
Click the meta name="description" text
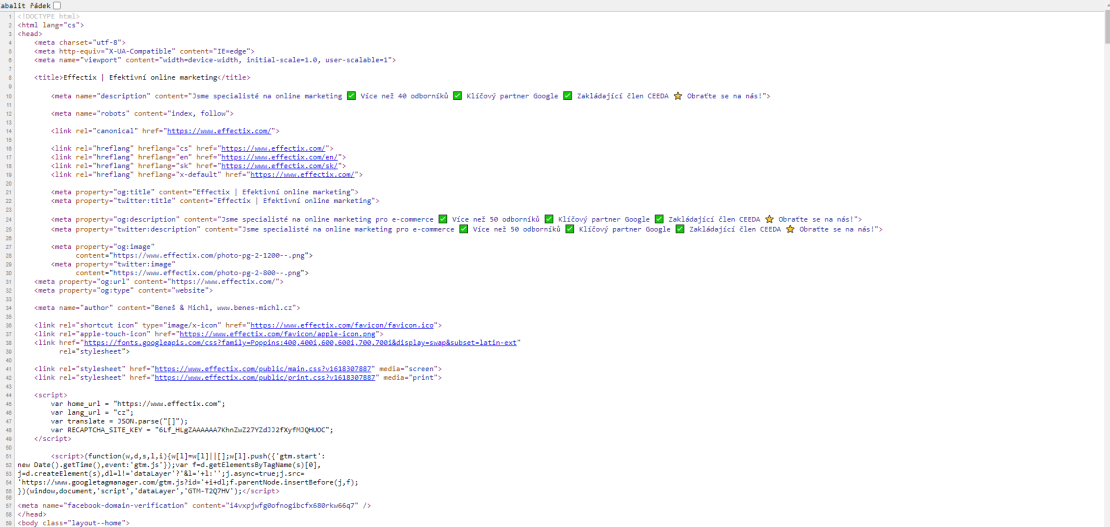point(410,96)
